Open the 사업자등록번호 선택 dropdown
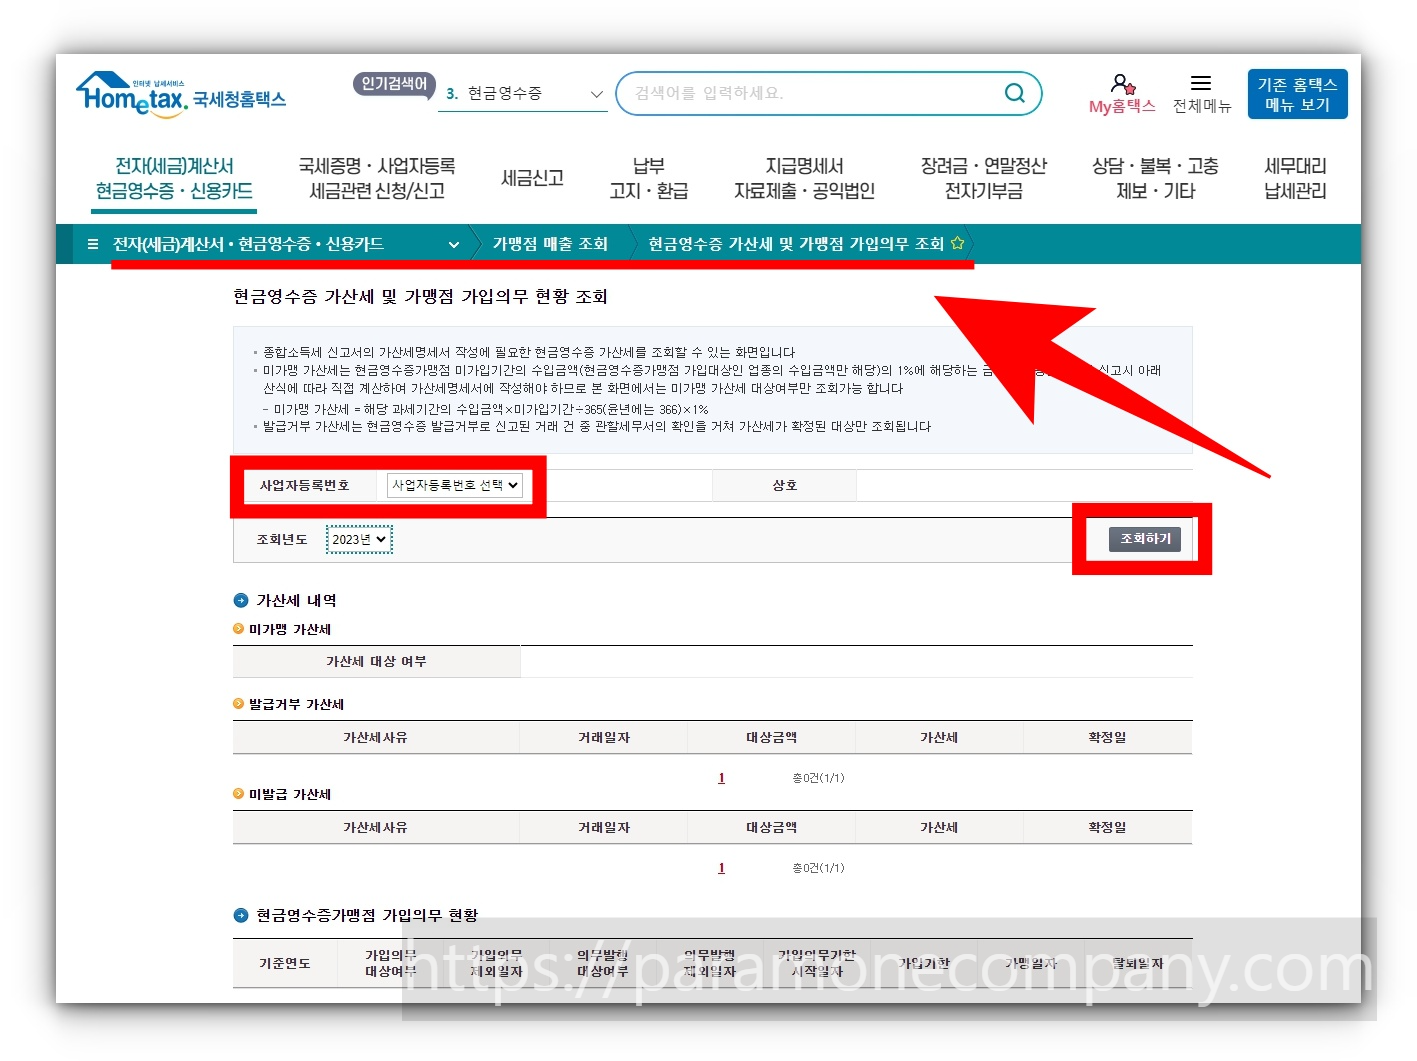This screenshot has height=1061, width=1417. (x=455, y=485)
